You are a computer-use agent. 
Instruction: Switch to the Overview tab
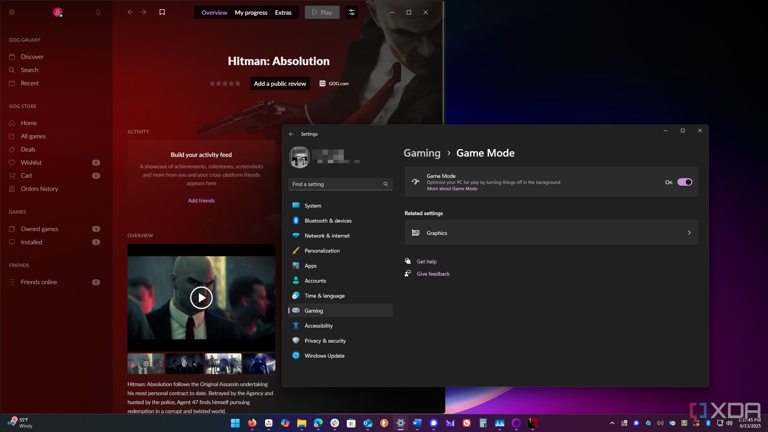[215, 12]
